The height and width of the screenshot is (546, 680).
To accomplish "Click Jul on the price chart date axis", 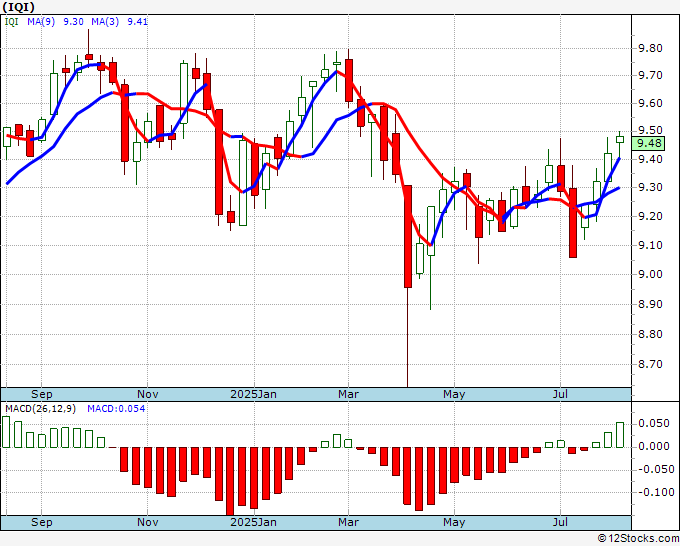I will (560, 394).
